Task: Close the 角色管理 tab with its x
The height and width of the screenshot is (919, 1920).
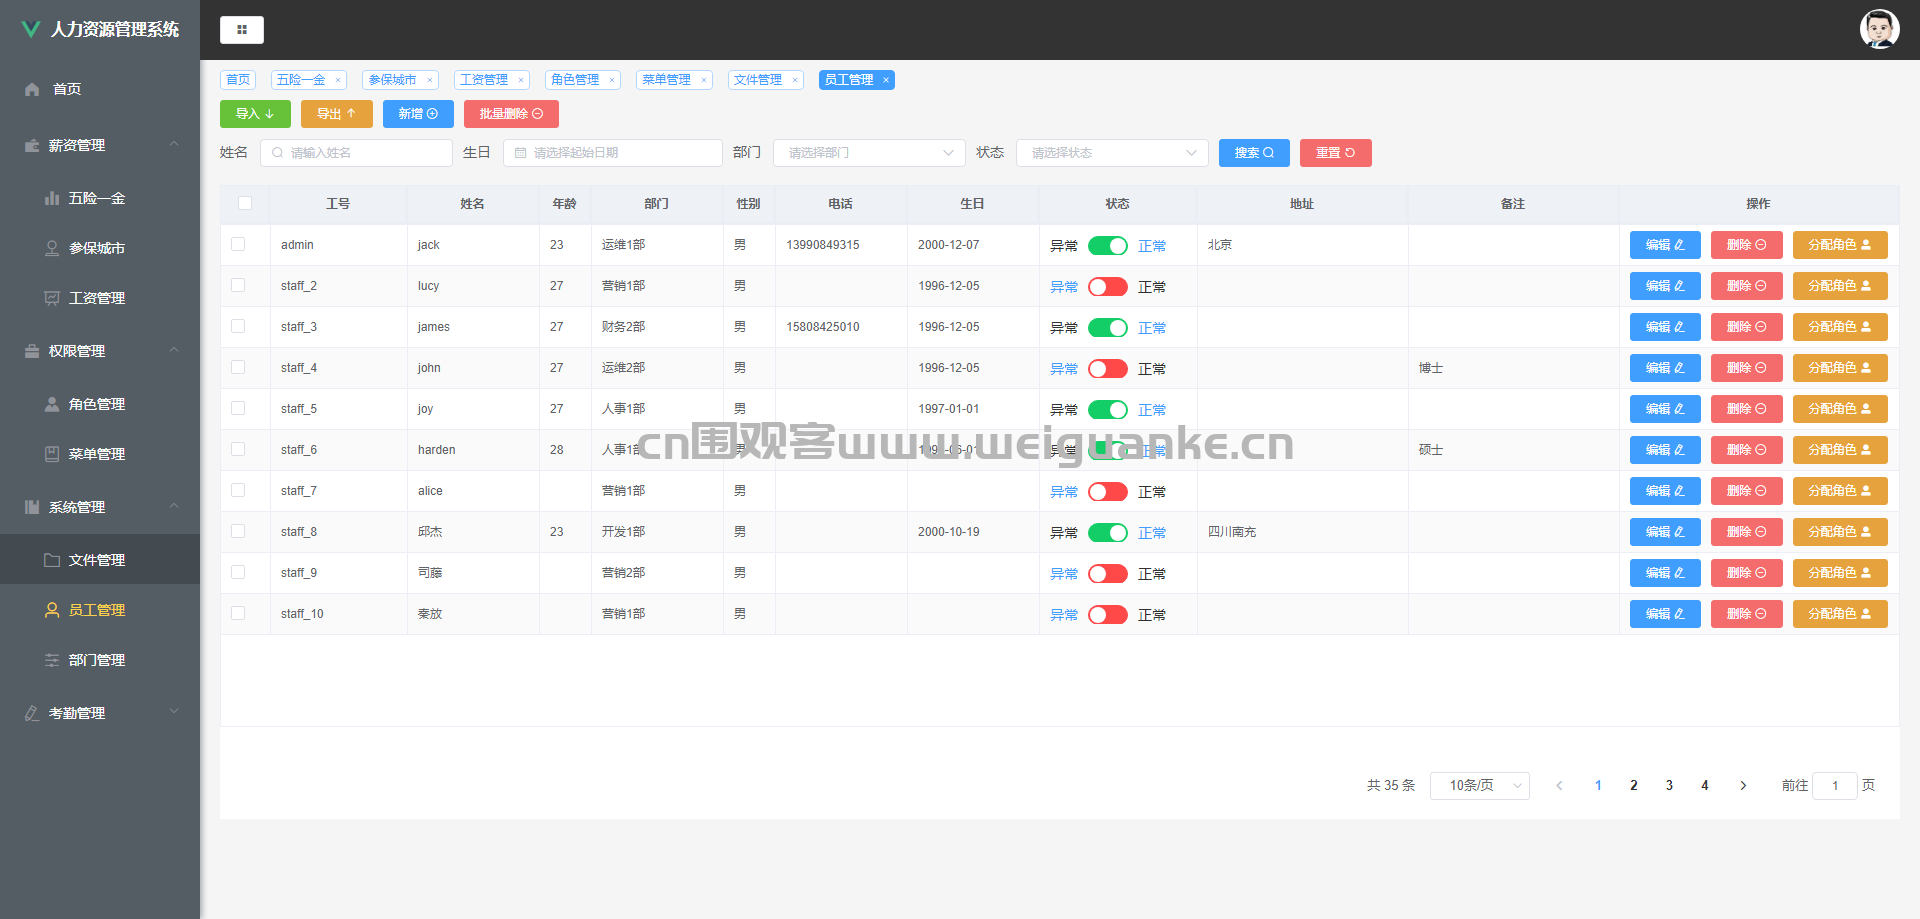Action: click(x=612, y=80)
